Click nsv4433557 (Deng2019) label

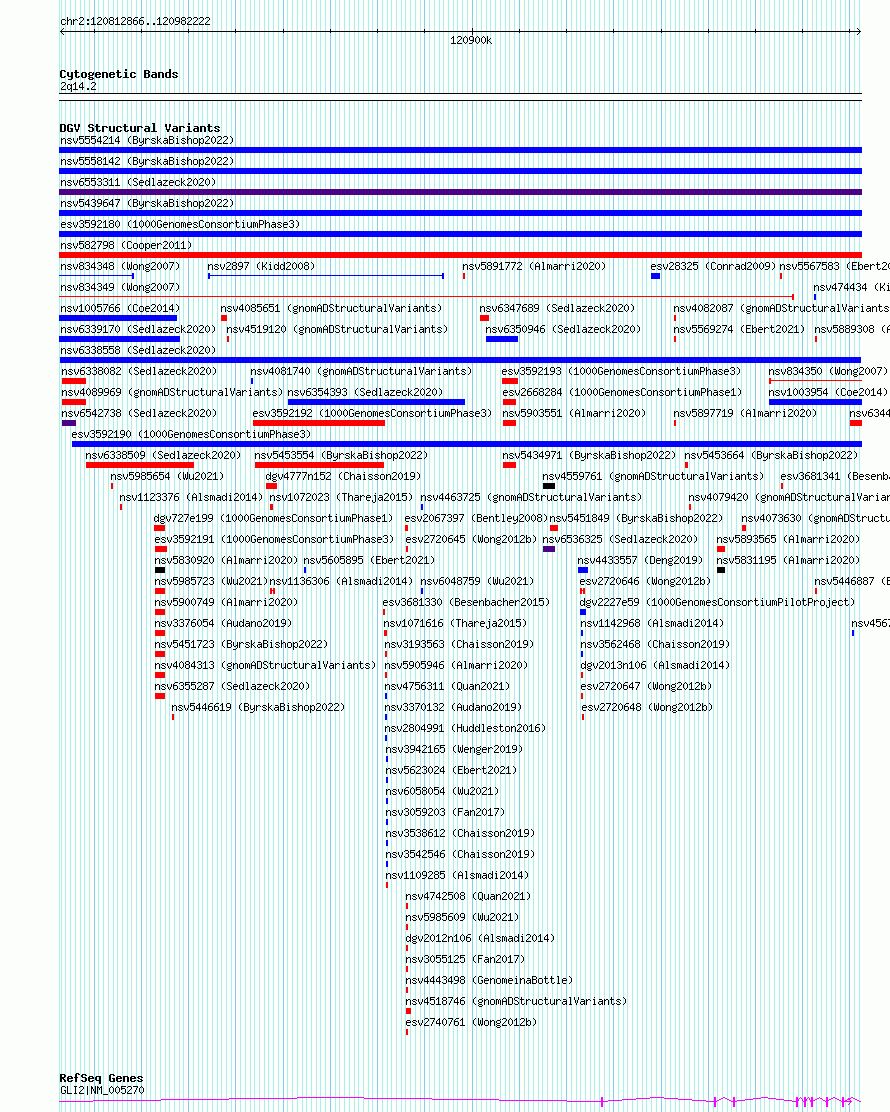click(640, 560)
